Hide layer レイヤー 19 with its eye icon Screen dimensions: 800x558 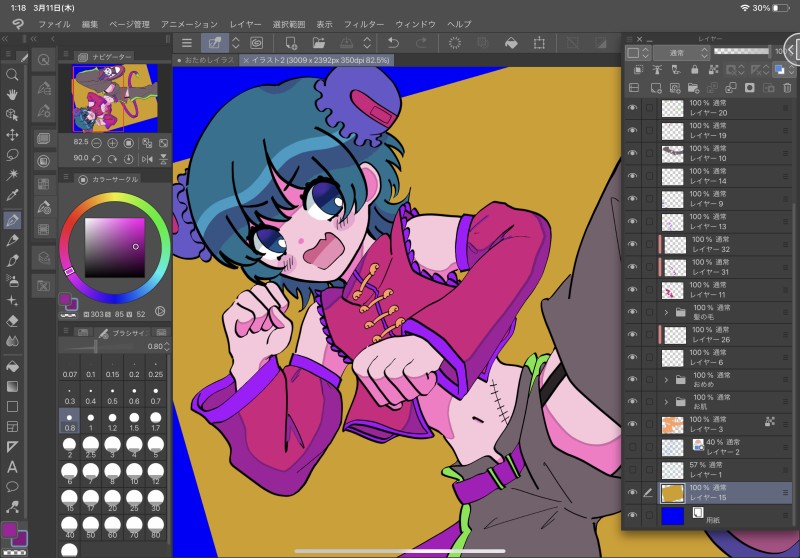pos(633,131)
